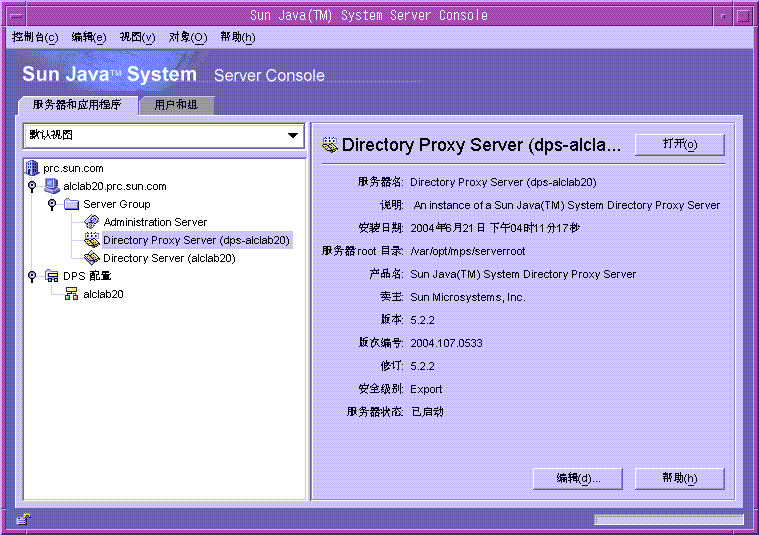This screenshot has height=535, width=759.
Task: Open the 控制台(c) menu
Action: tap(35, 37)
